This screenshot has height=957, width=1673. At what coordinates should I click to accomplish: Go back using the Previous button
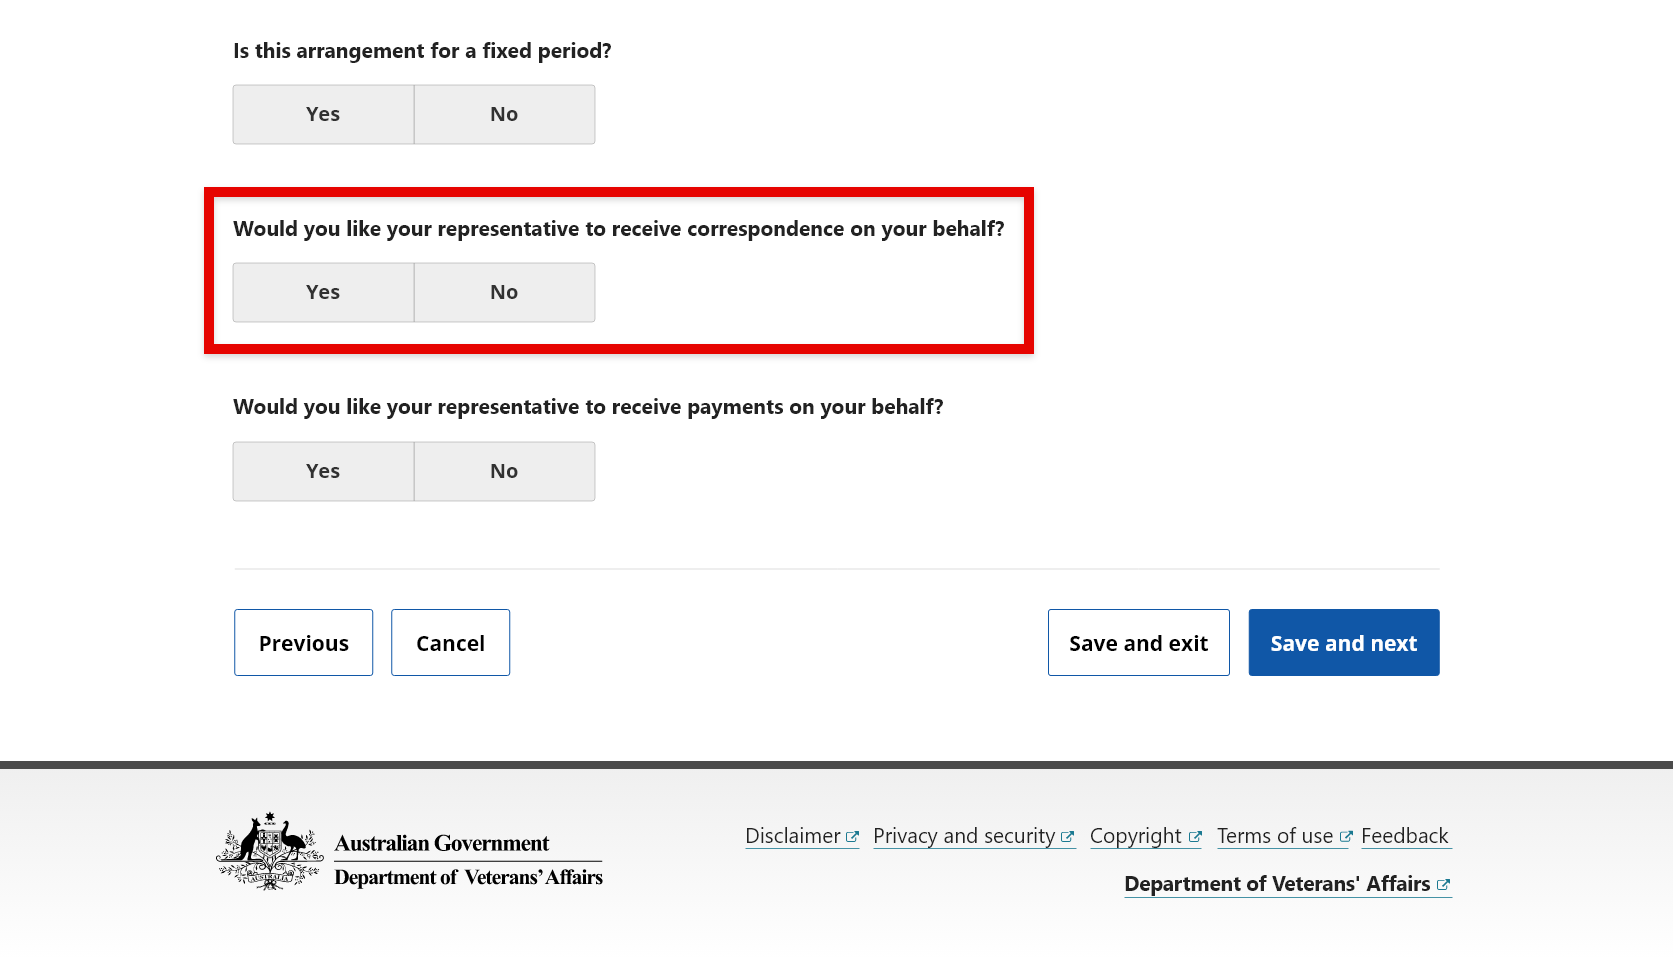click(303, 642)
